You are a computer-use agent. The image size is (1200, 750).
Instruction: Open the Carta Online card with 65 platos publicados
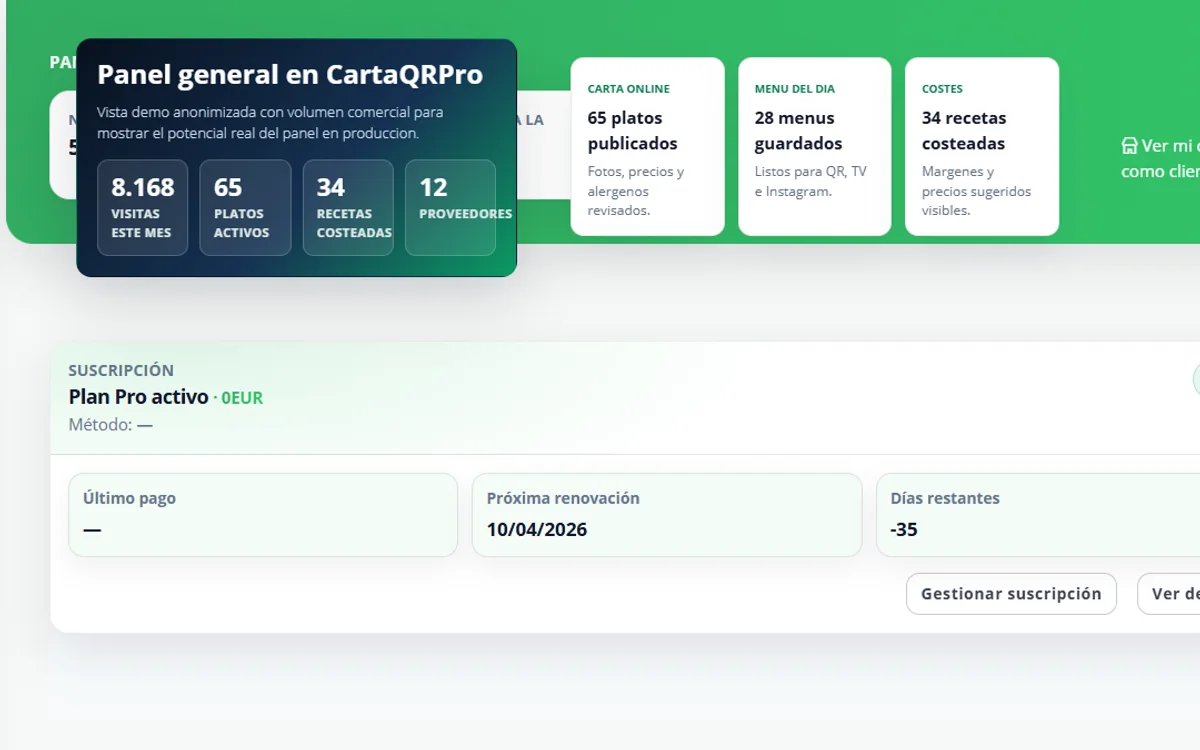(648, 147)
